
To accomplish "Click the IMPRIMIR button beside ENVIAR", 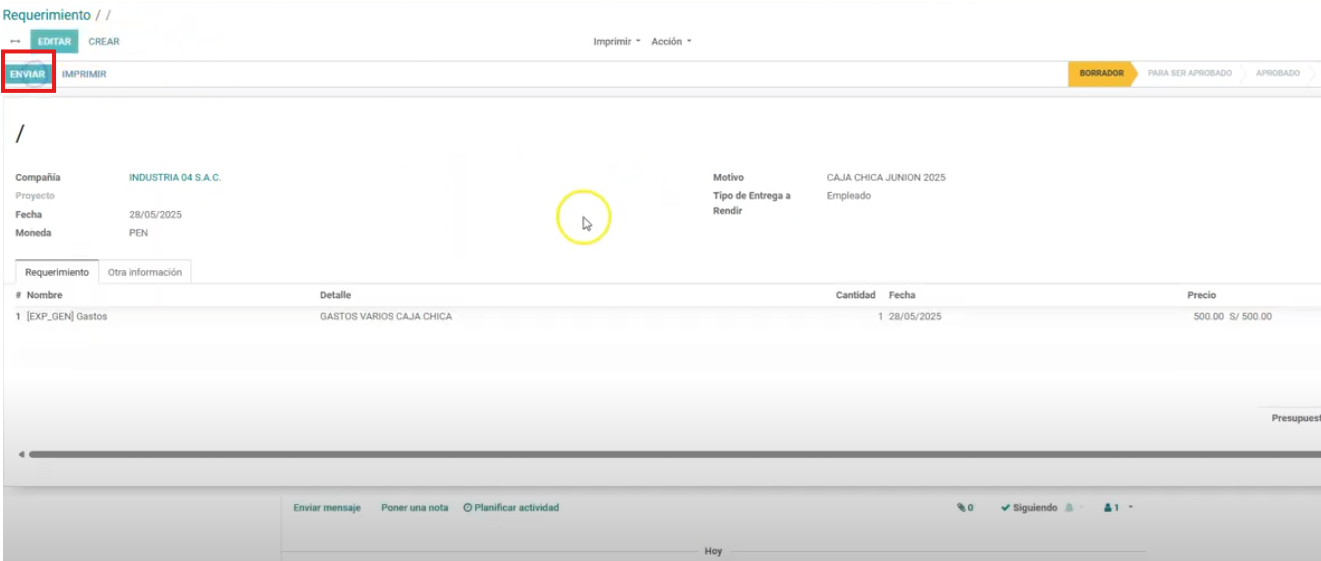I will pyautogui.click(x=84, y=74).
